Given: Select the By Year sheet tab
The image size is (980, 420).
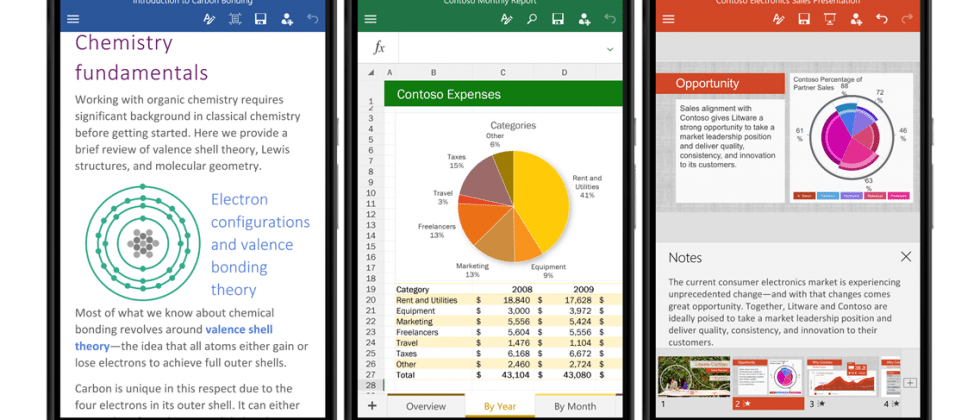Looking at the screenshot, I should coord(500,406).
